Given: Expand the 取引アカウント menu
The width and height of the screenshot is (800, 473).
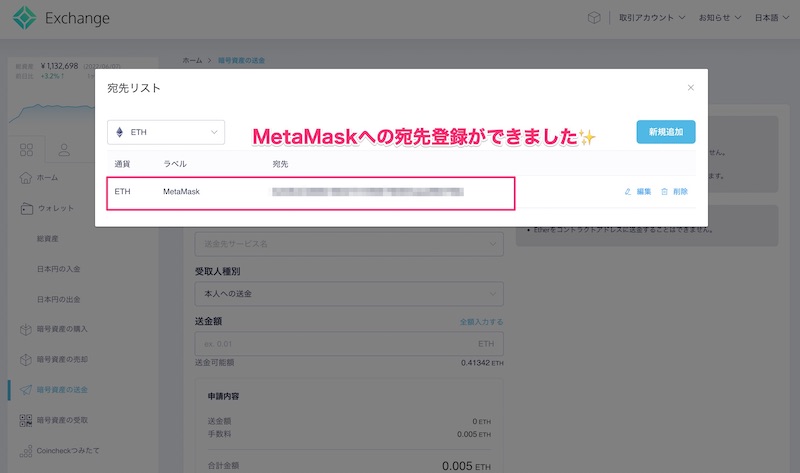Looking at the screenshot, I should point(652,18).
